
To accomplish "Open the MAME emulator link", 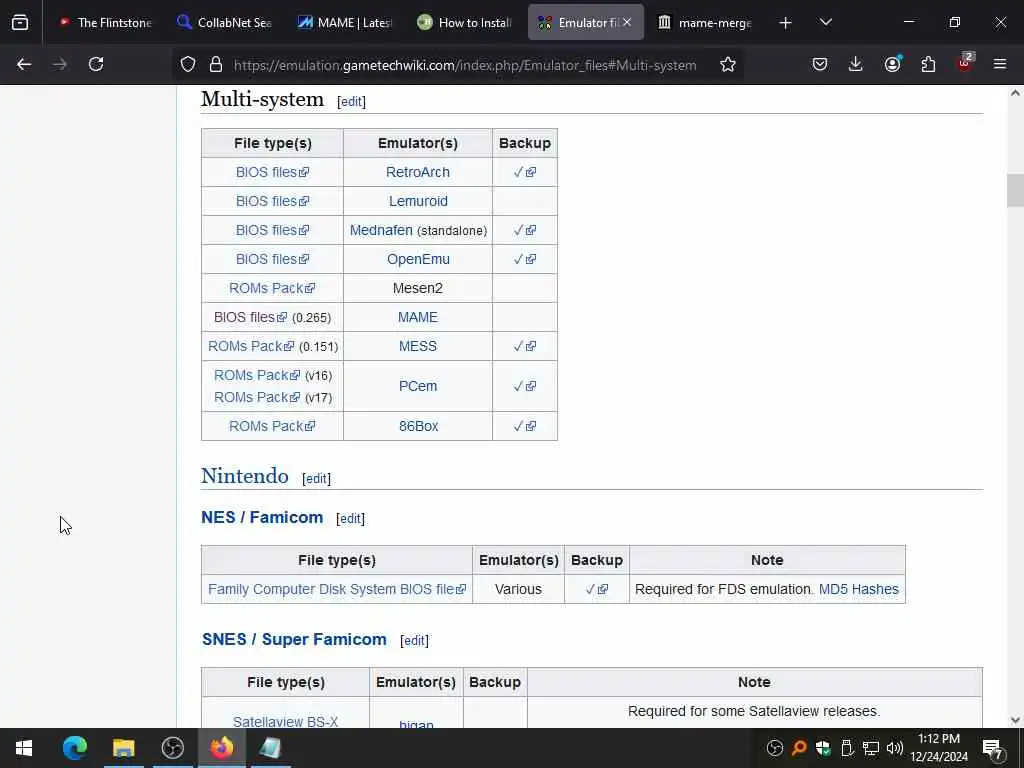I will (x=418, y=317).
